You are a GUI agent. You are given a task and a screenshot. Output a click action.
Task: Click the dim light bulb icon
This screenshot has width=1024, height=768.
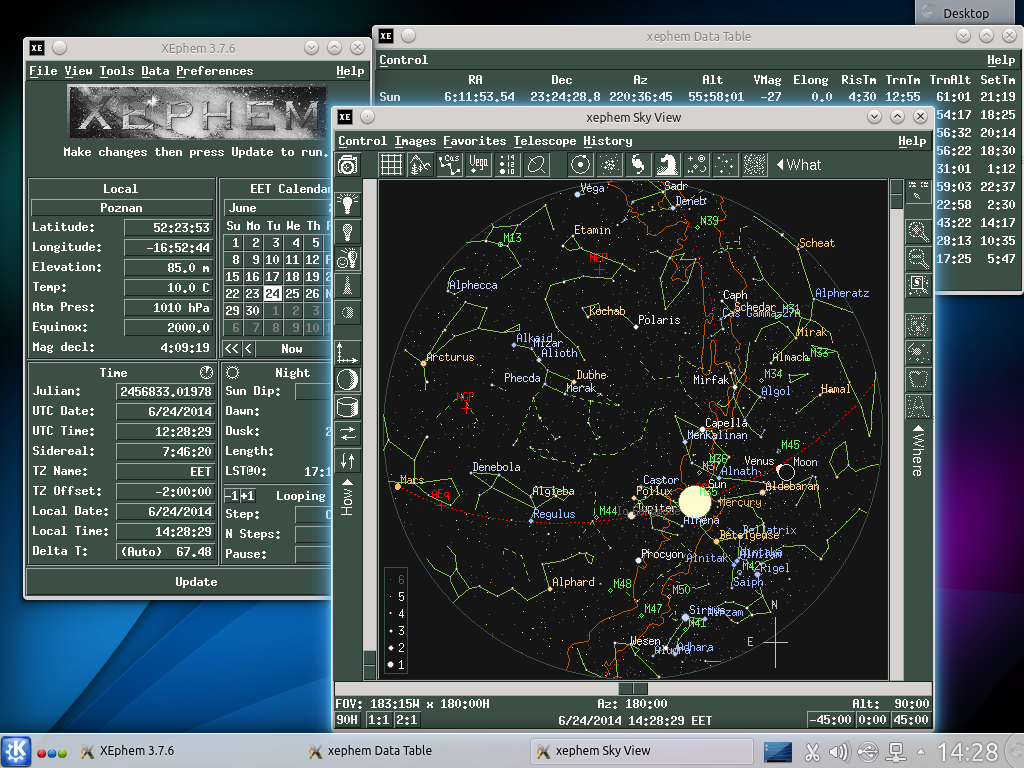point(347,232)
